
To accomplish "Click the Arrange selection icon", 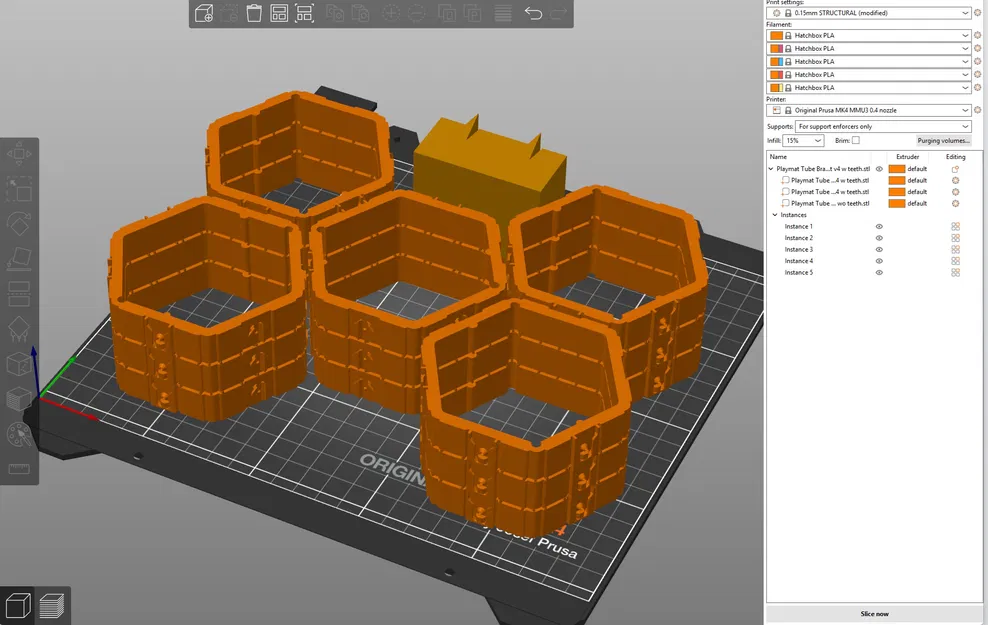I will (x=304, y=13).
